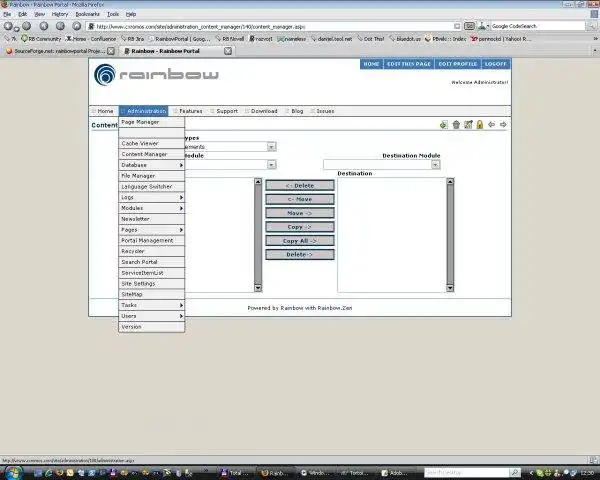Open the Source Module dropdown arrow

click(x=271, y=165)
